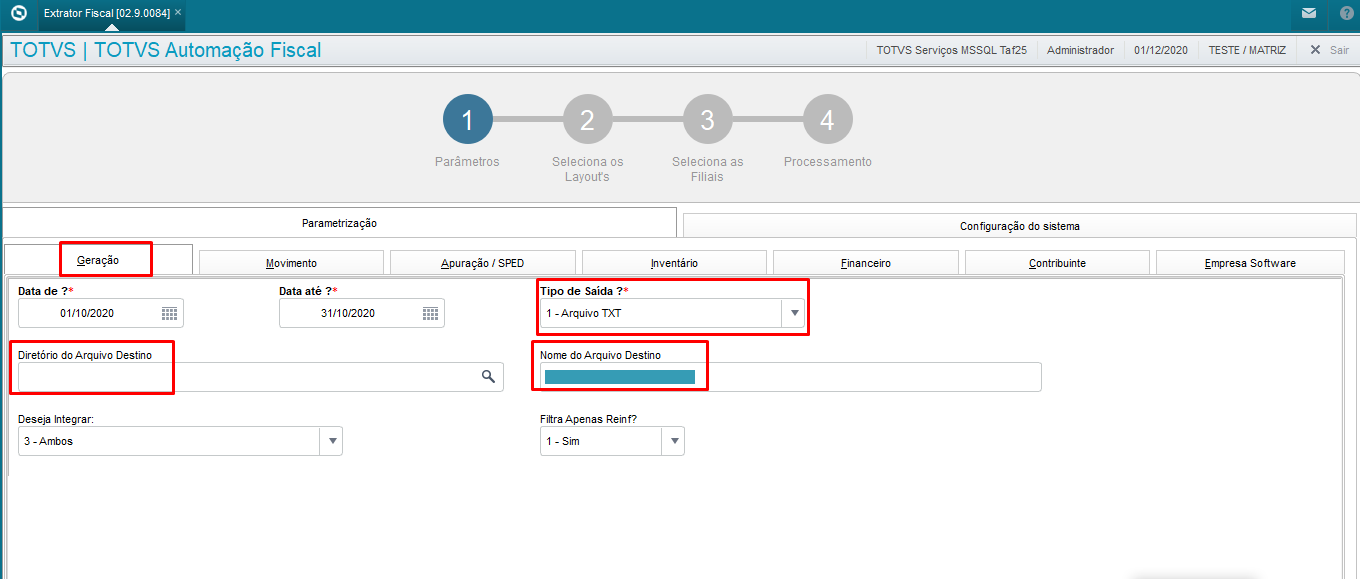Open calendar picker for Data até
Image resolution: width=1360 pixels, height=579 pixels.
[x=431, y=313]
